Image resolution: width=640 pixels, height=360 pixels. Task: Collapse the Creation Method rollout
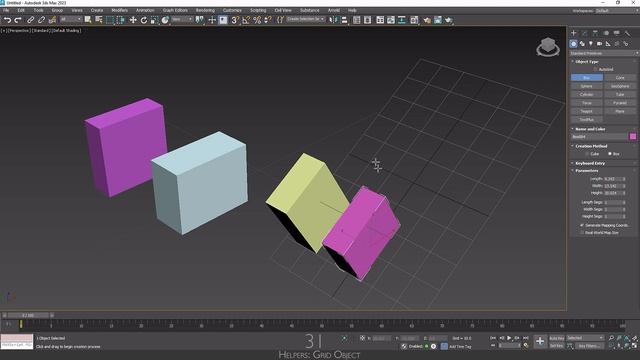coord(591,146)
